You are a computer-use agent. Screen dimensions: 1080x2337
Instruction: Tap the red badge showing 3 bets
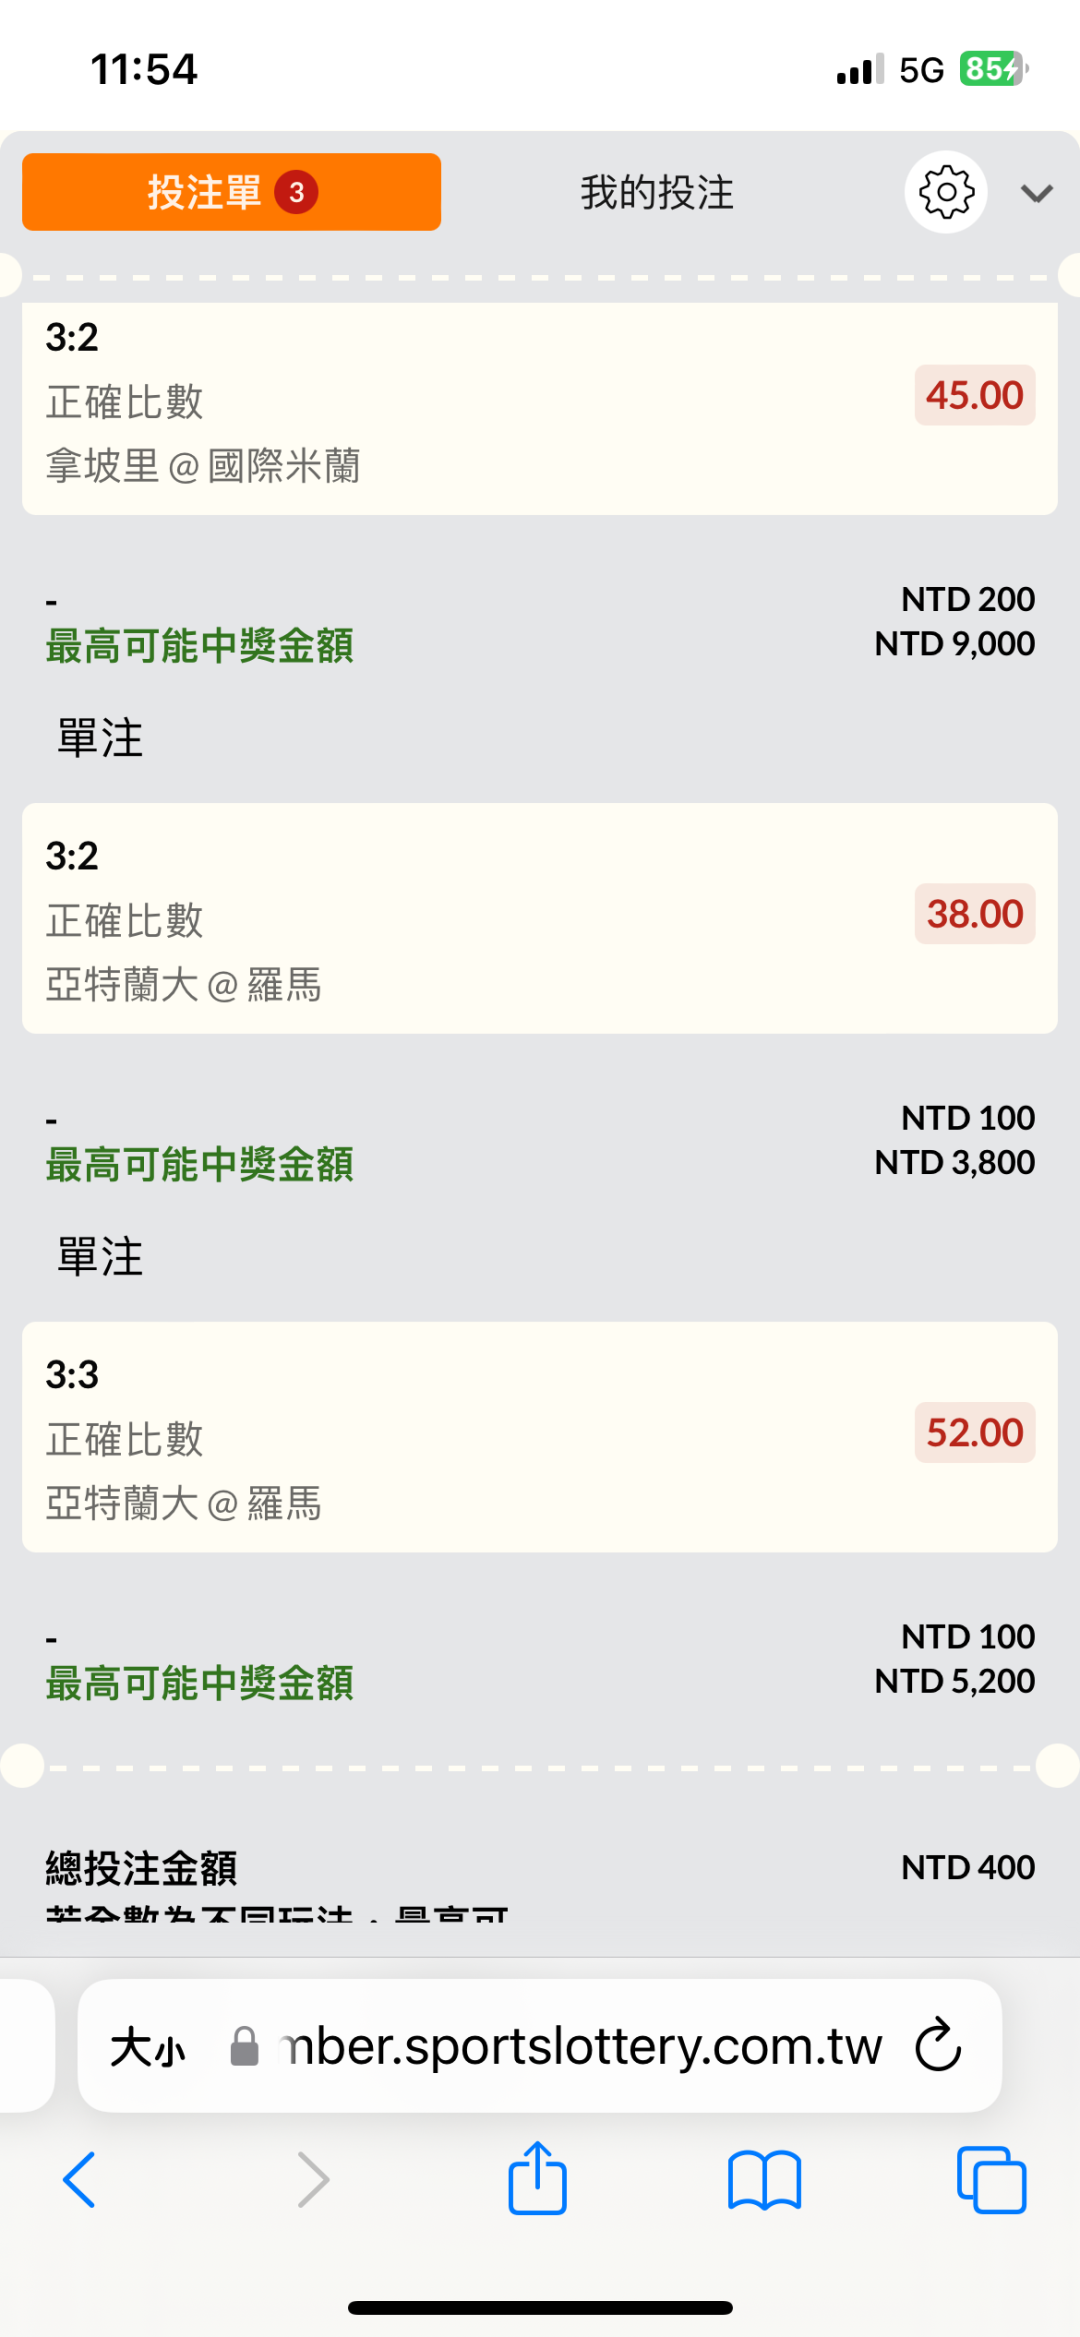[x=296, y=192]
